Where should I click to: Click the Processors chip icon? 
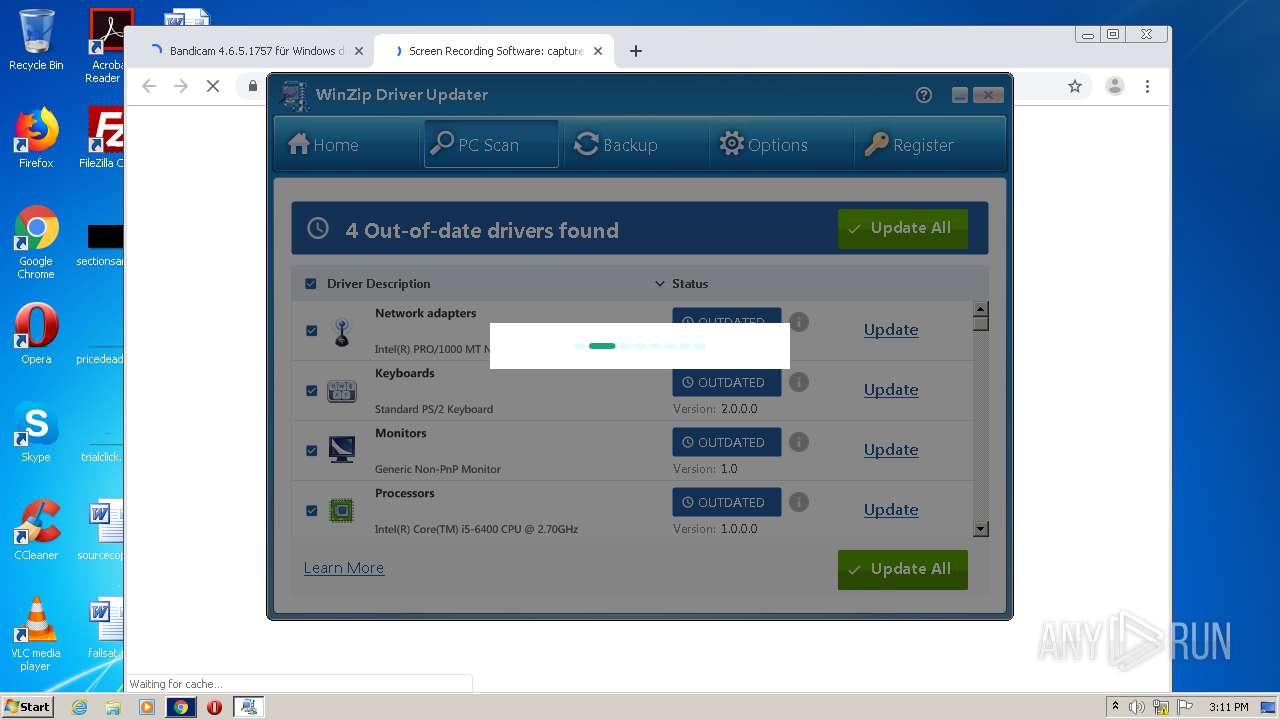[342, 511]
